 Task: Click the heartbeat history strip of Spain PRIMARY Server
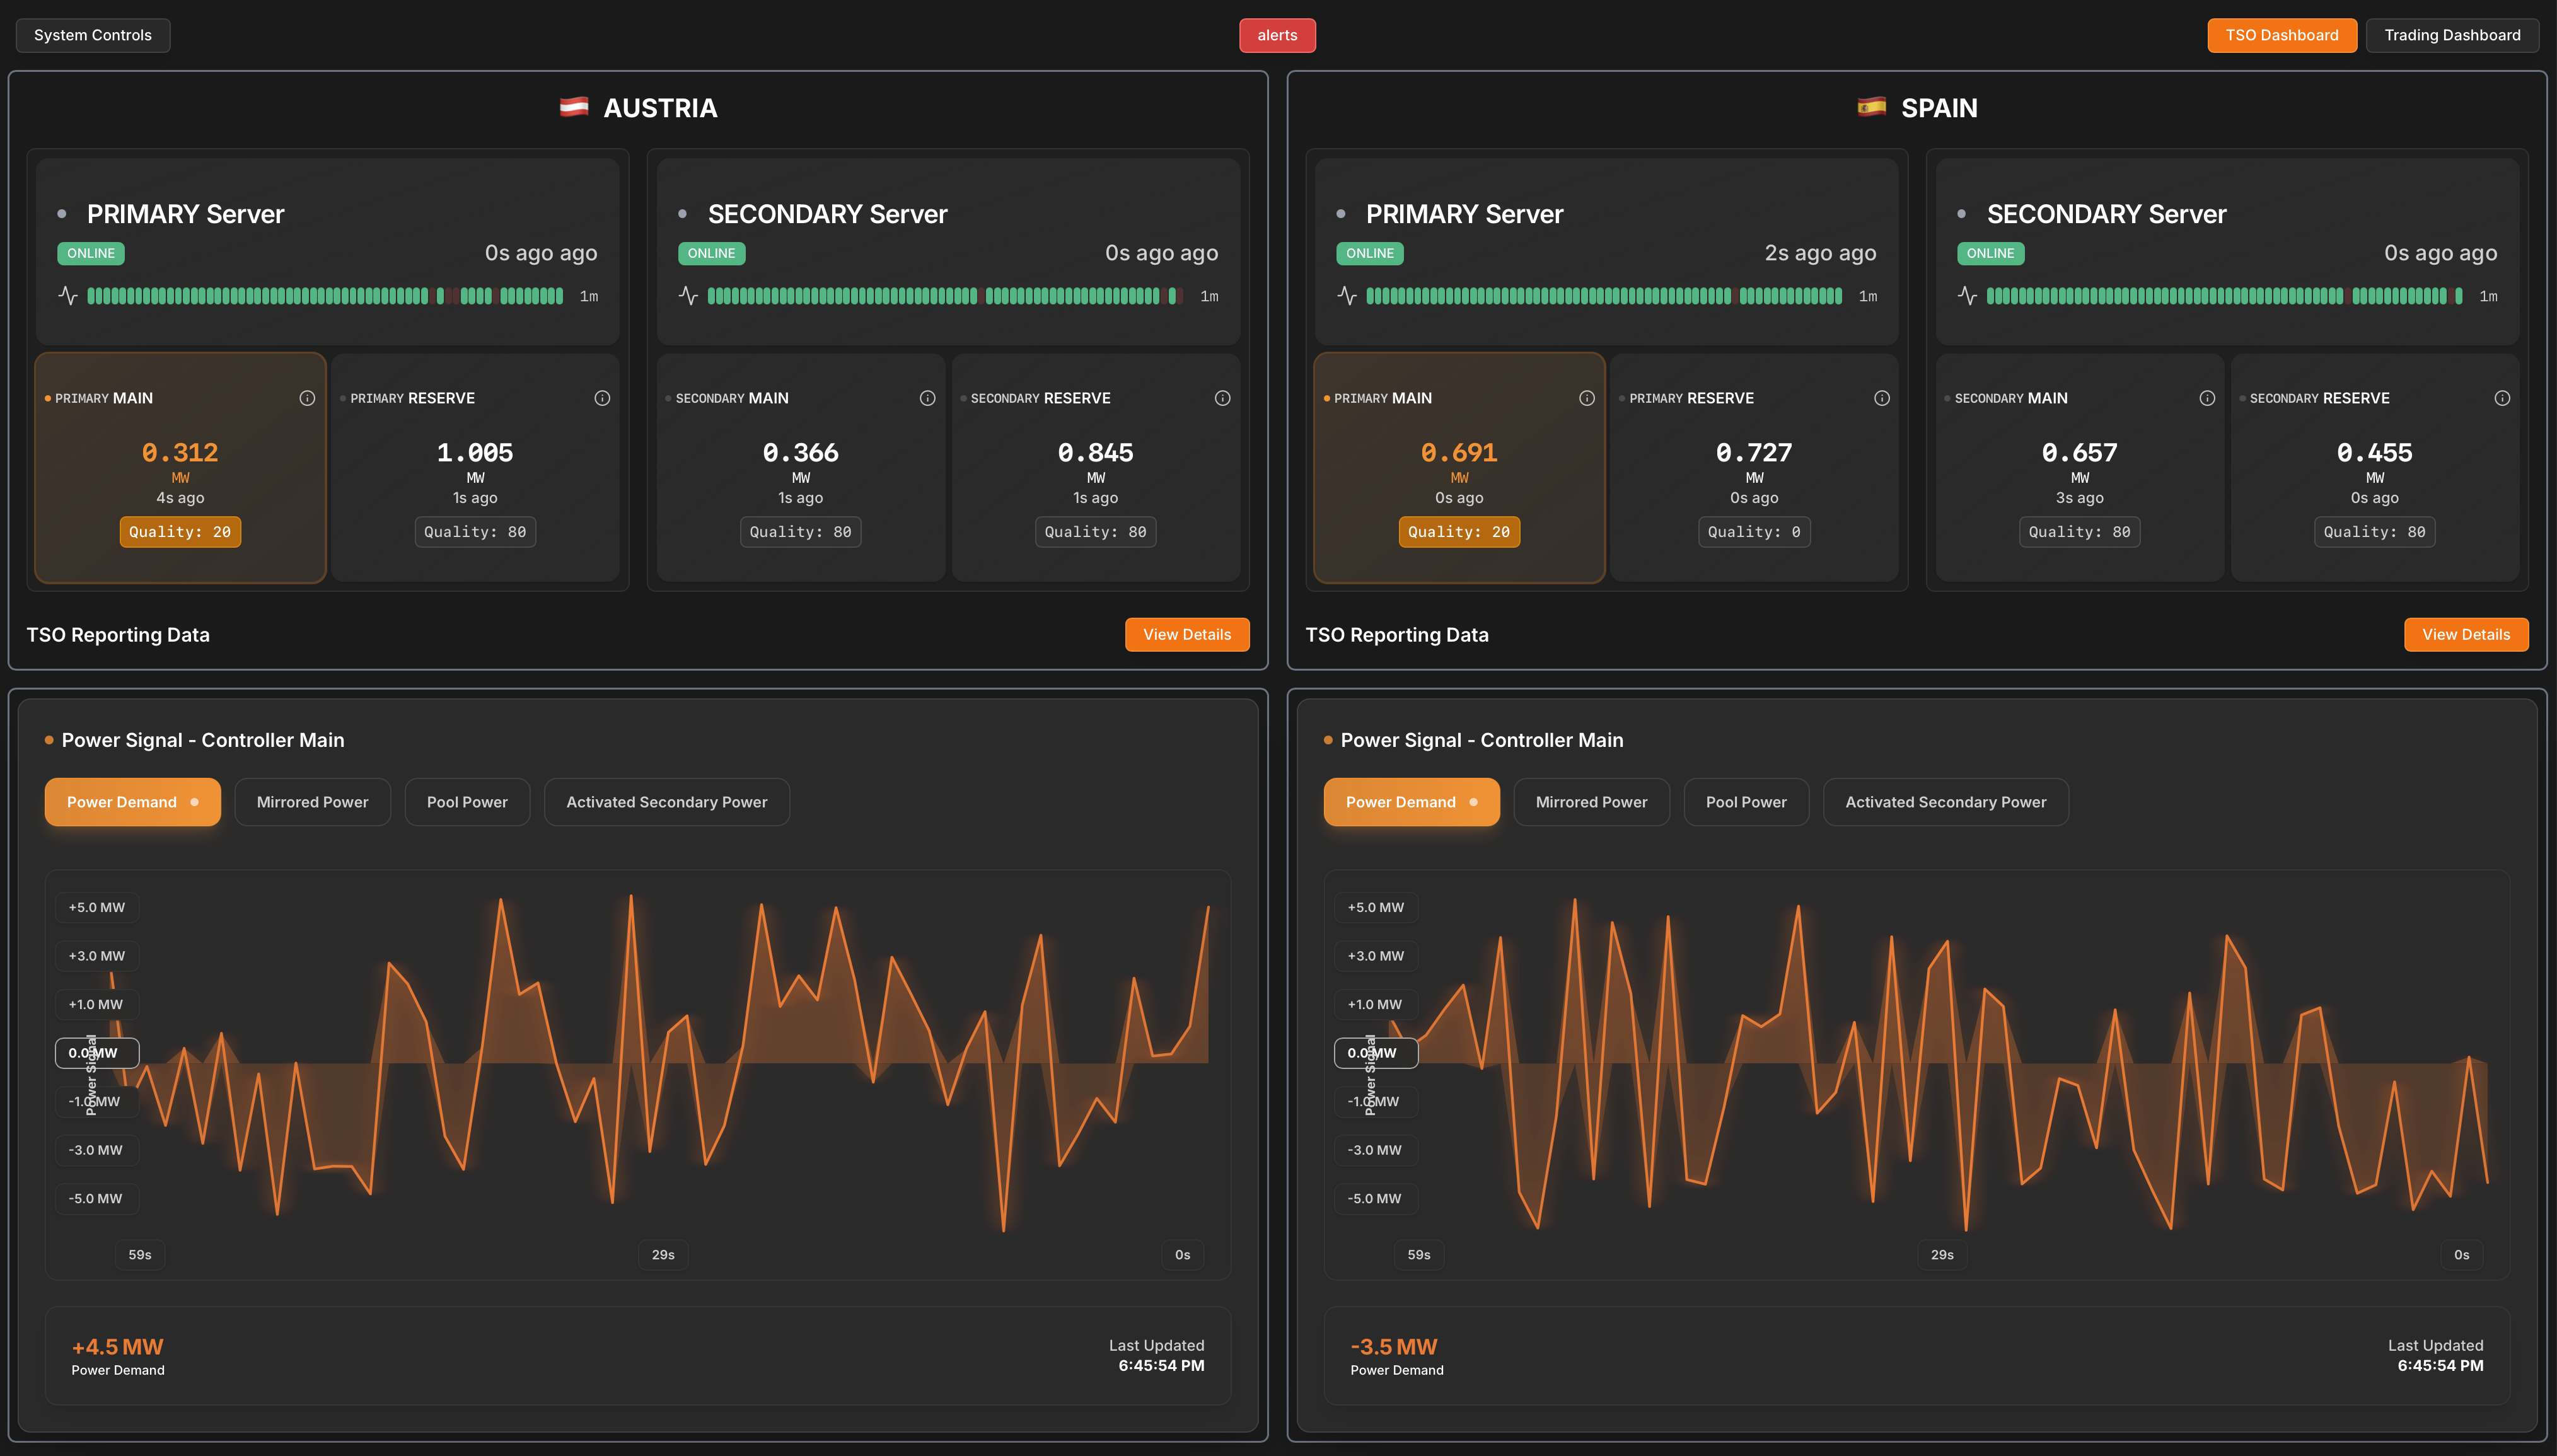point(1600,295)
